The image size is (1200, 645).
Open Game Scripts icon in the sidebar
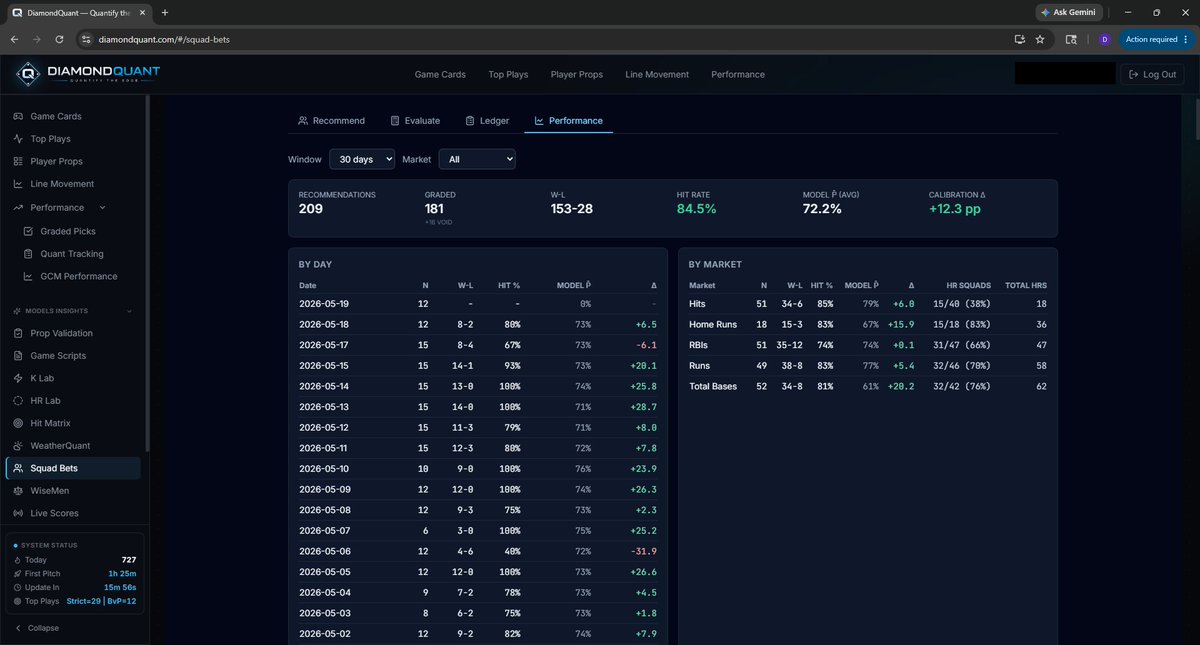(18, 356)
